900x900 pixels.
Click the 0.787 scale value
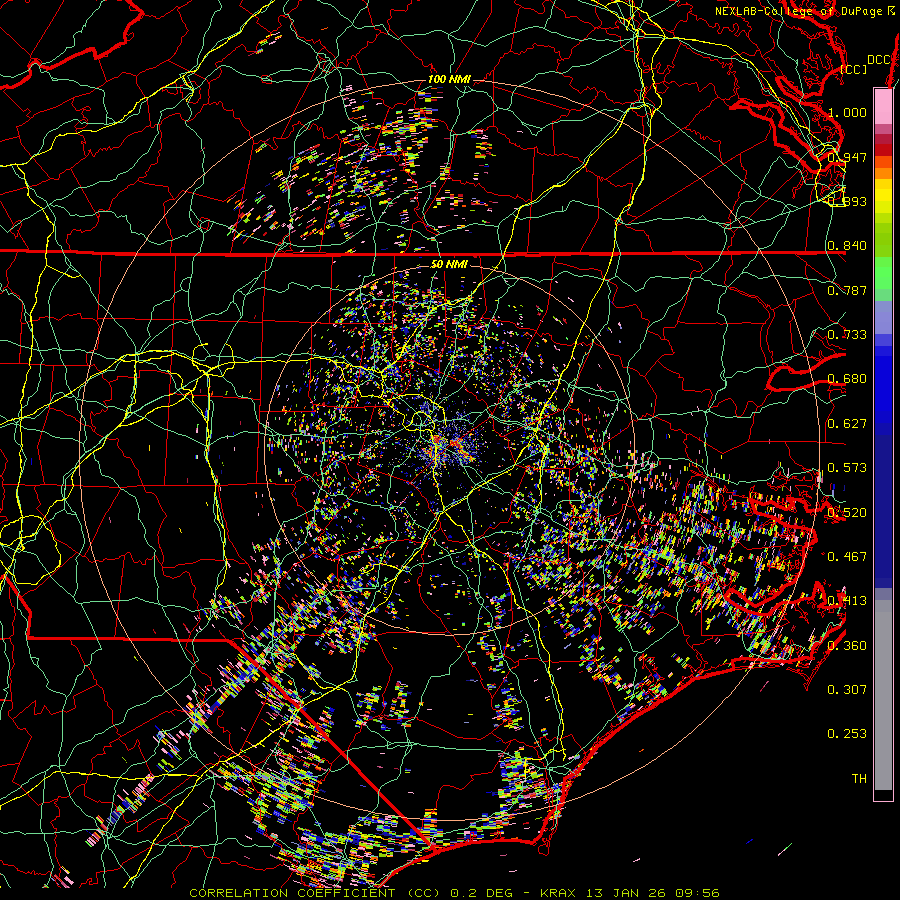point(847,290)
